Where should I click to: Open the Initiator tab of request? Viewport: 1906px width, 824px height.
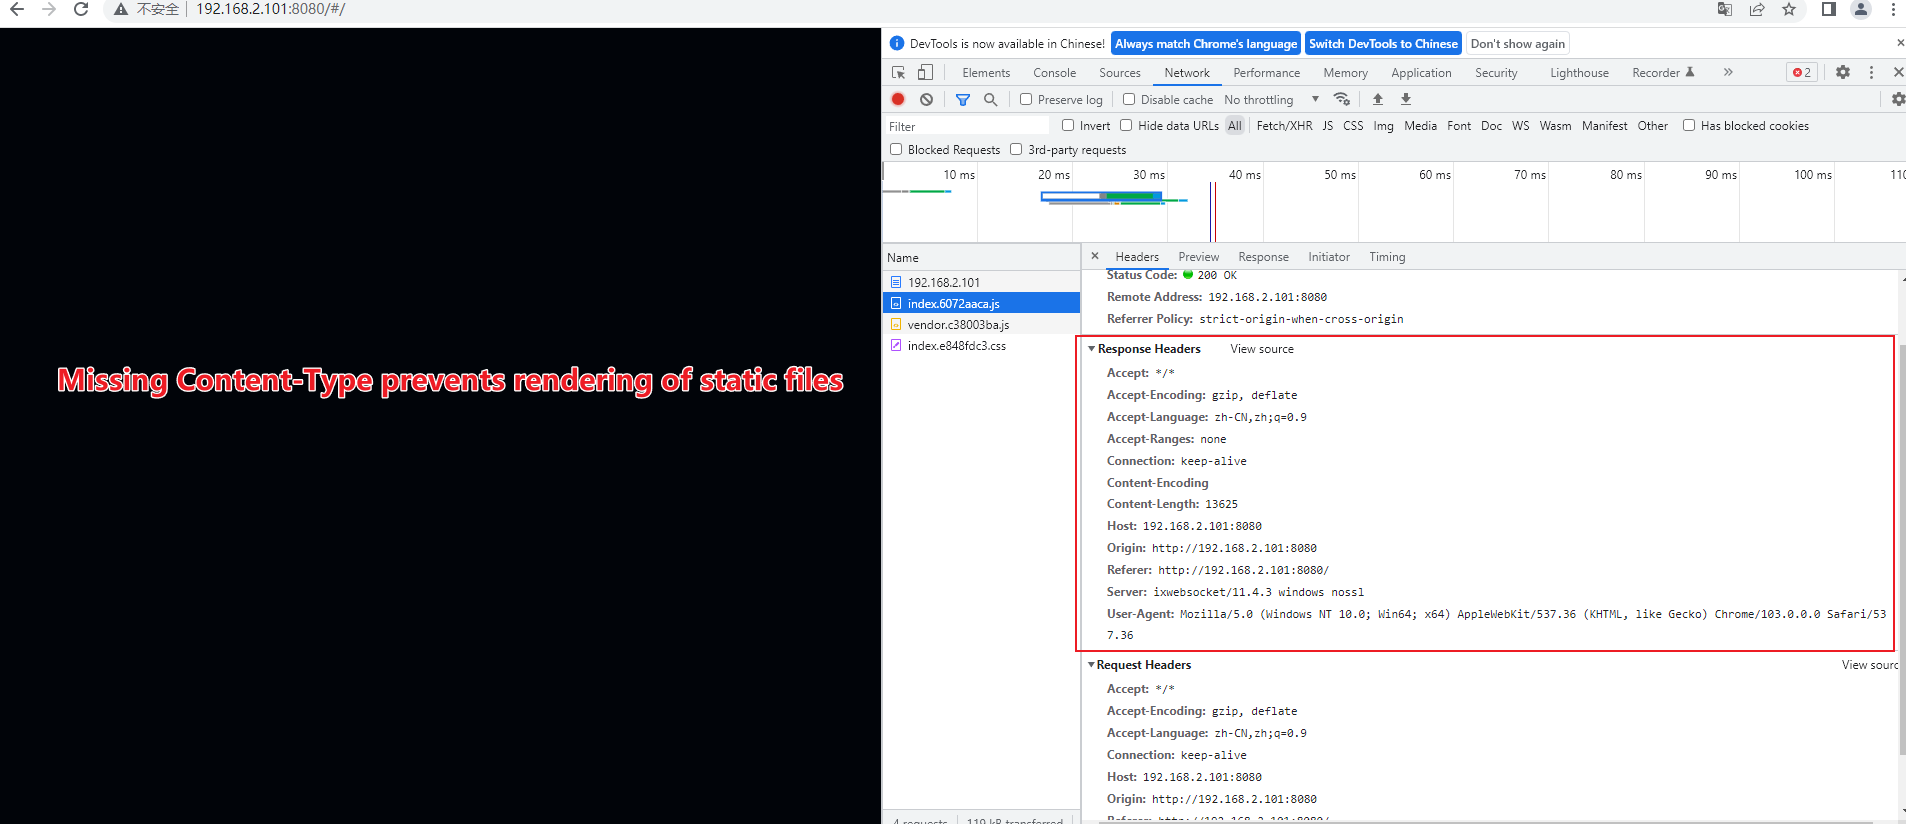point(1329,257)
